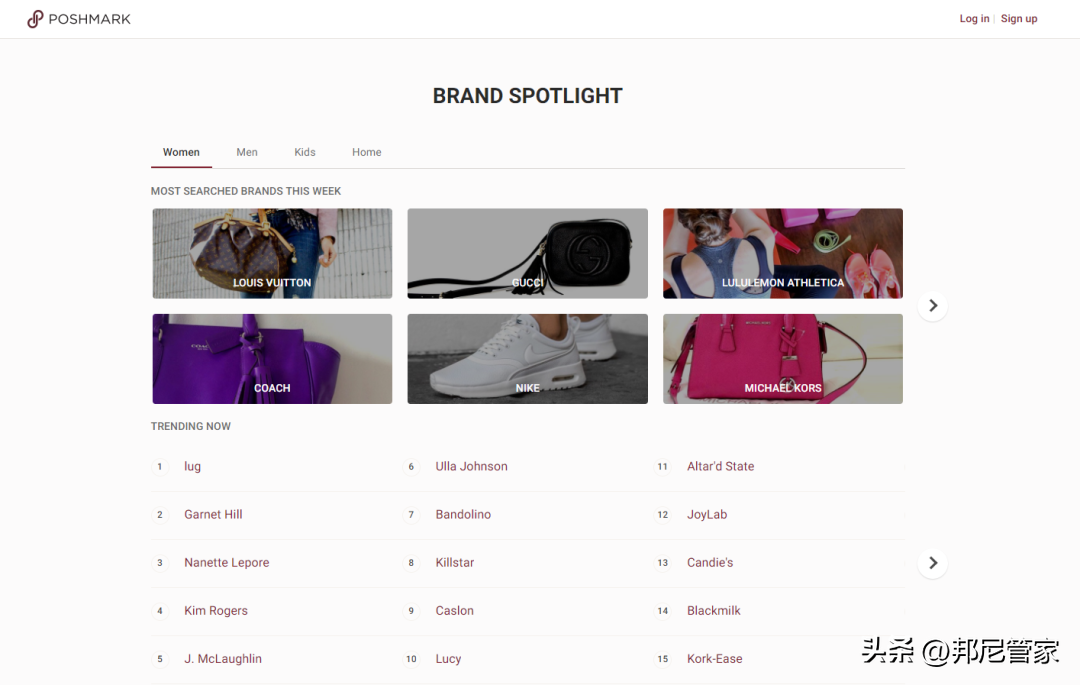View the Michael Kors brand tile
Viewport: 1080px width, 685px height.
(x=782, y=359)
